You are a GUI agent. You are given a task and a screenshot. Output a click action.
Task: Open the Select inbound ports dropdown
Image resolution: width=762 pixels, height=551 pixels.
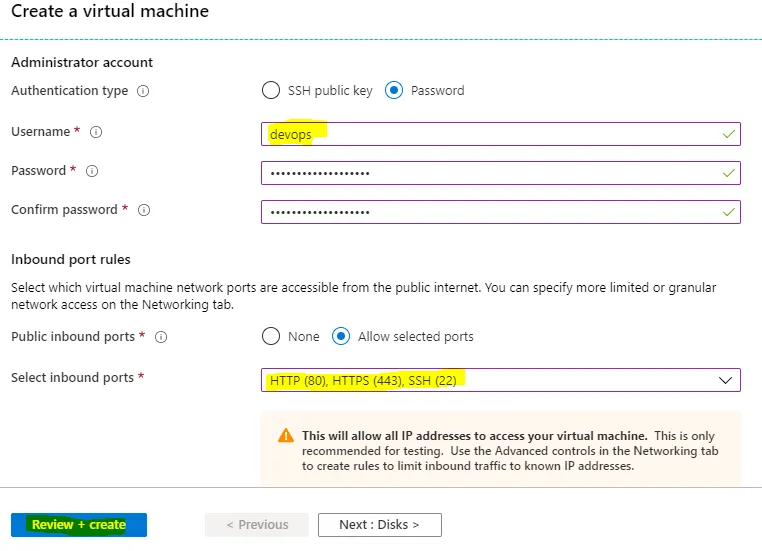(x=501, y=380)
